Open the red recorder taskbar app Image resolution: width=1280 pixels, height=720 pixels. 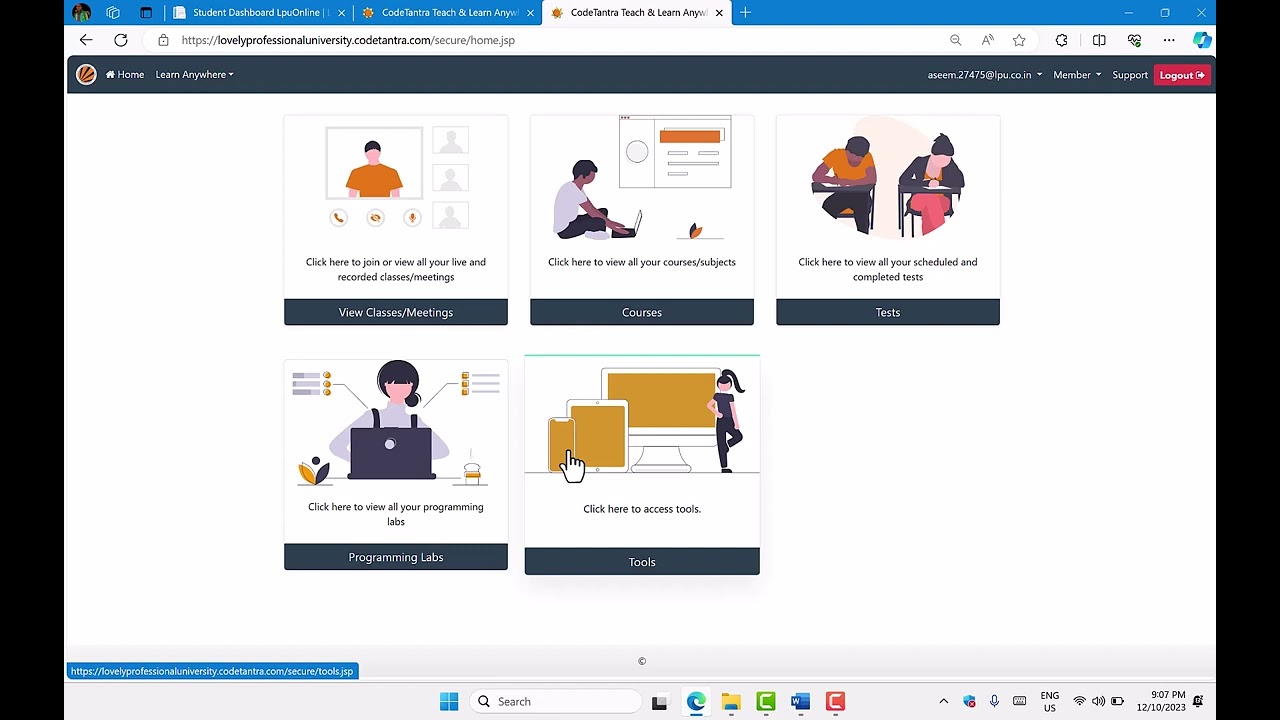(835, 702)
